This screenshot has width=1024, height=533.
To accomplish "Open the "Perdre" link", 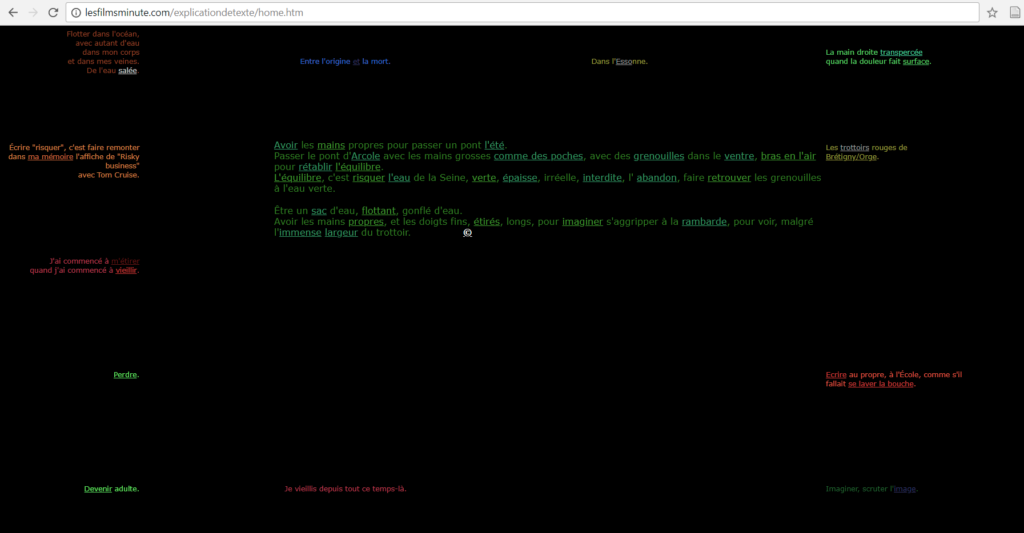I will 124,375.
